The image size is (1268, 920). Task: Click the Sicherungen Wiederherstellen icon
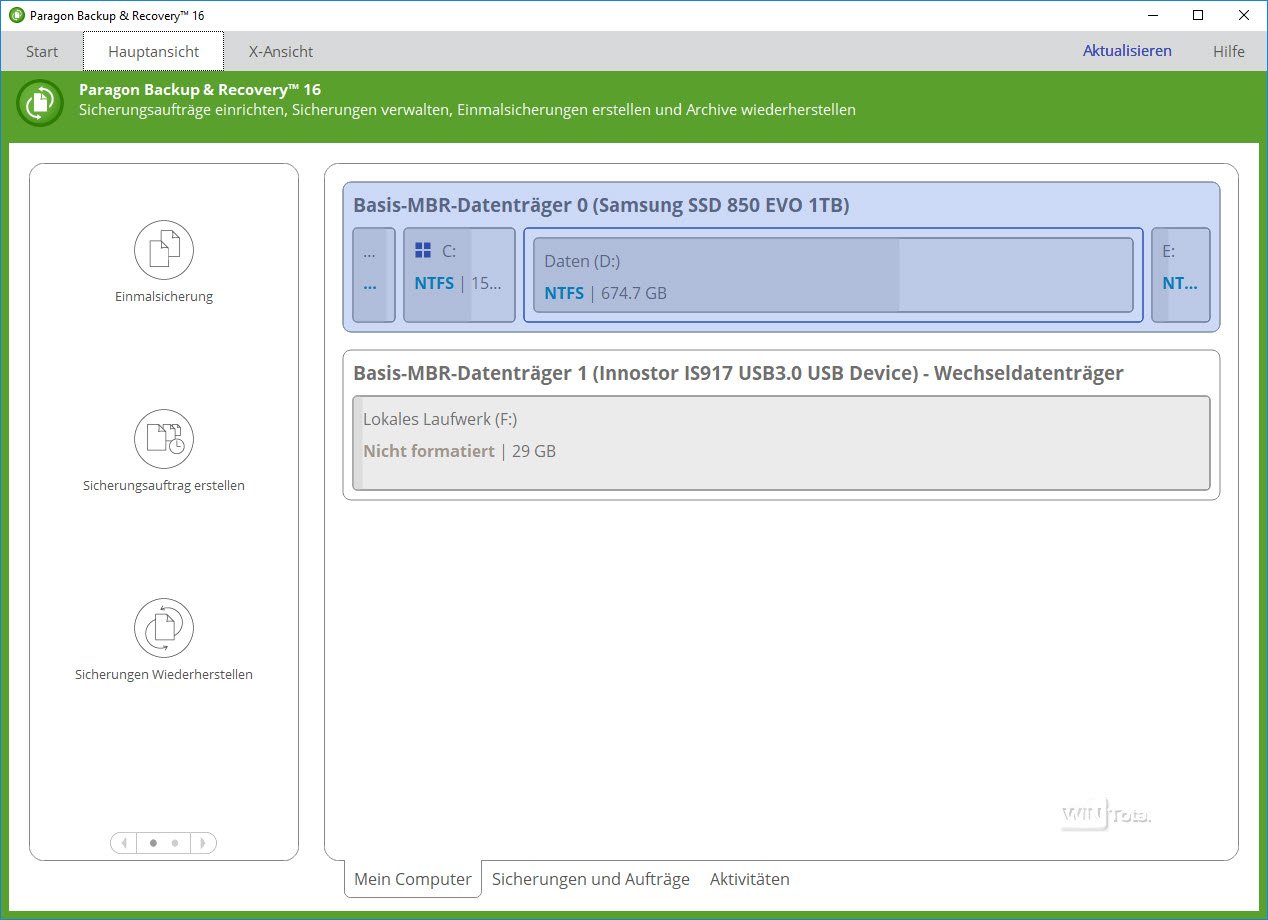coord(164,628)
